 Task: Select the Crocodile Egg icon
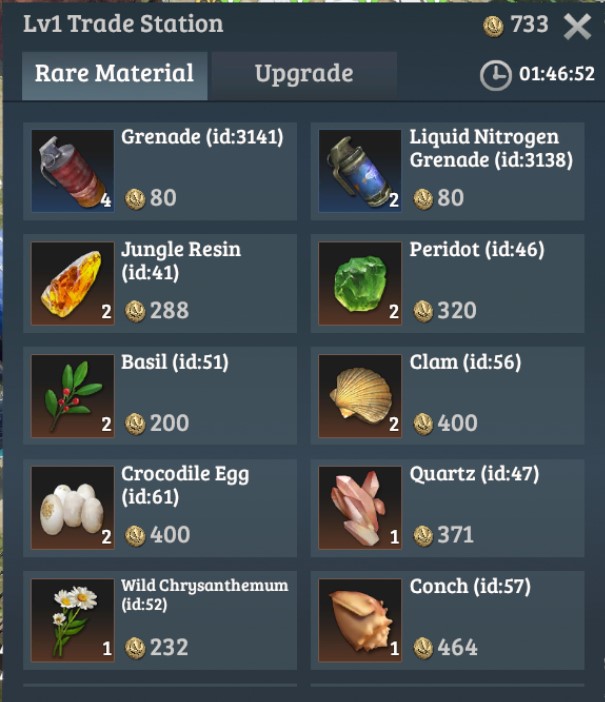tap(72, 508)
